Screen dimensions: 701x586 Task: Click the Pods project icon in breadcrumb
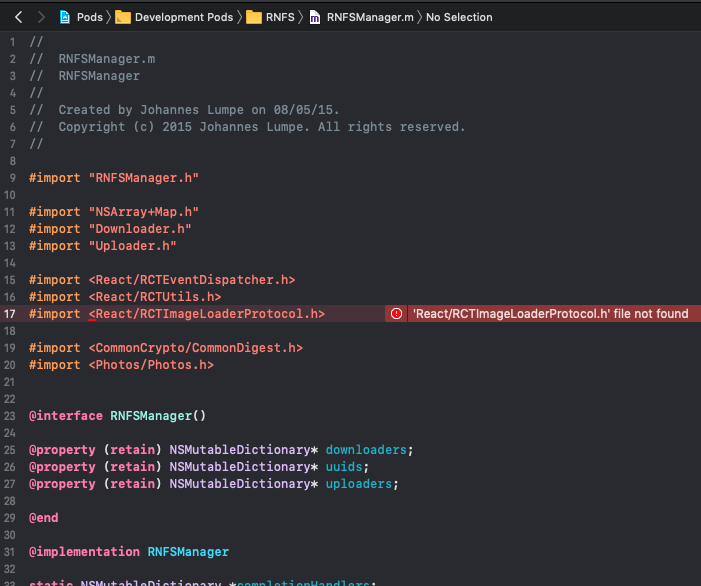coord(65,17)
